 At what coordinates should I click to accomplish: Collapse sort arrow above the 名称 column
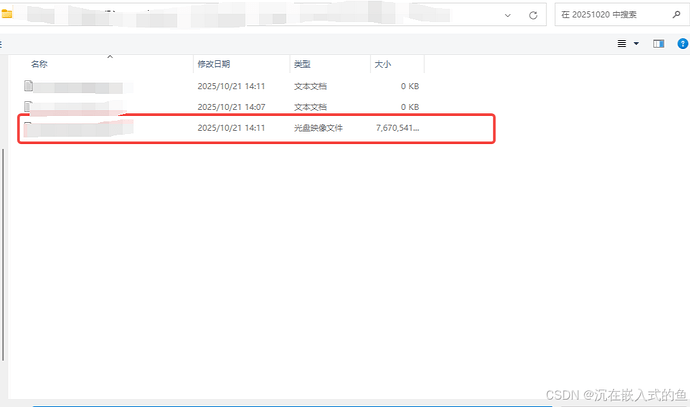point(108,56)
